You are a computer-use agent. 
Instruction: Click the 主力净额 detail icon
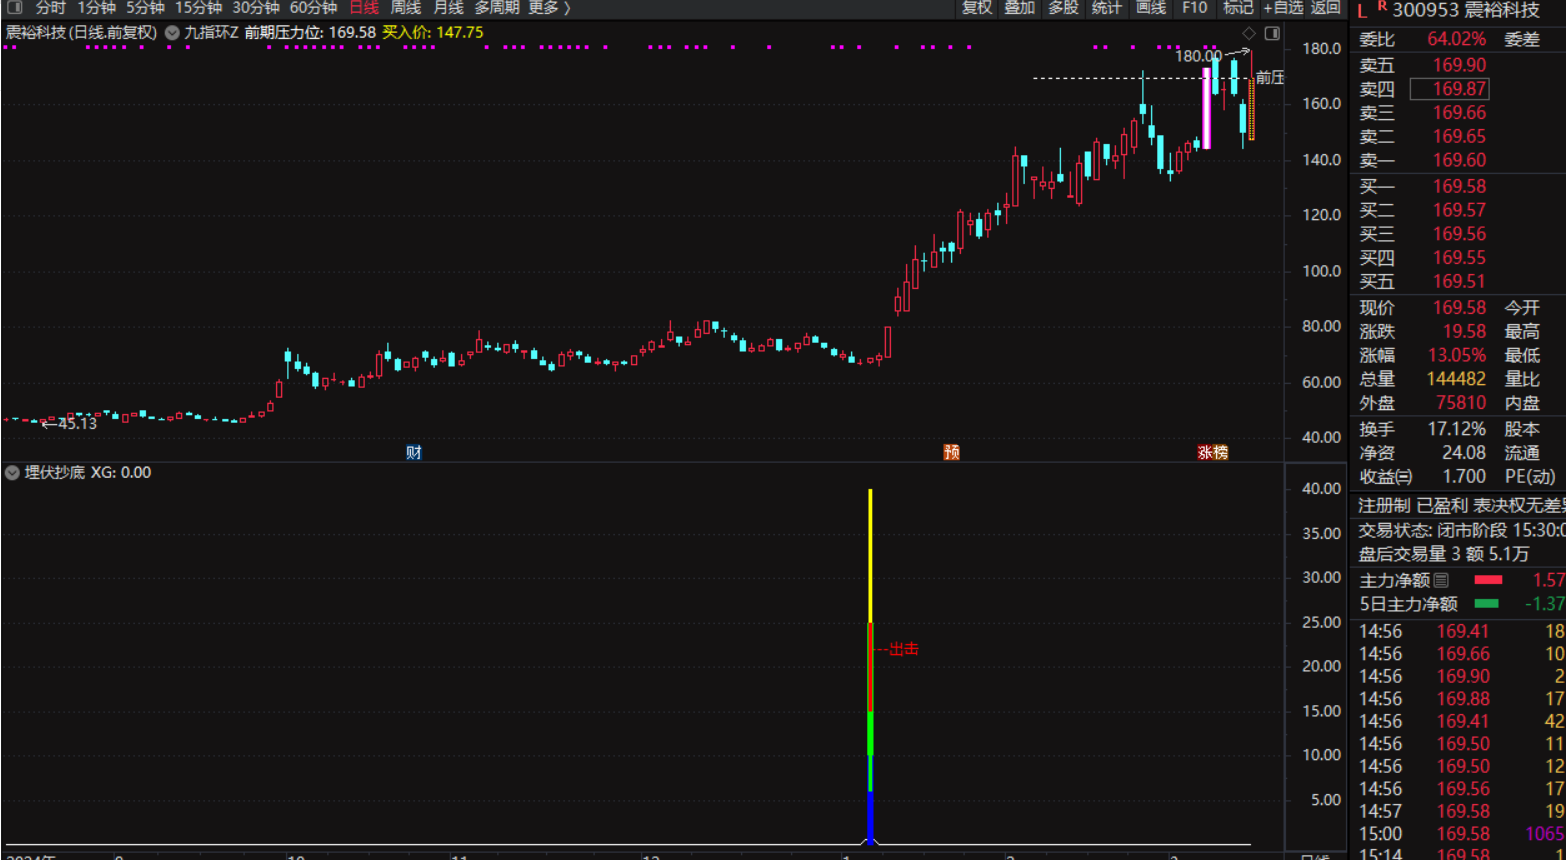click(x=1441, y=580)
